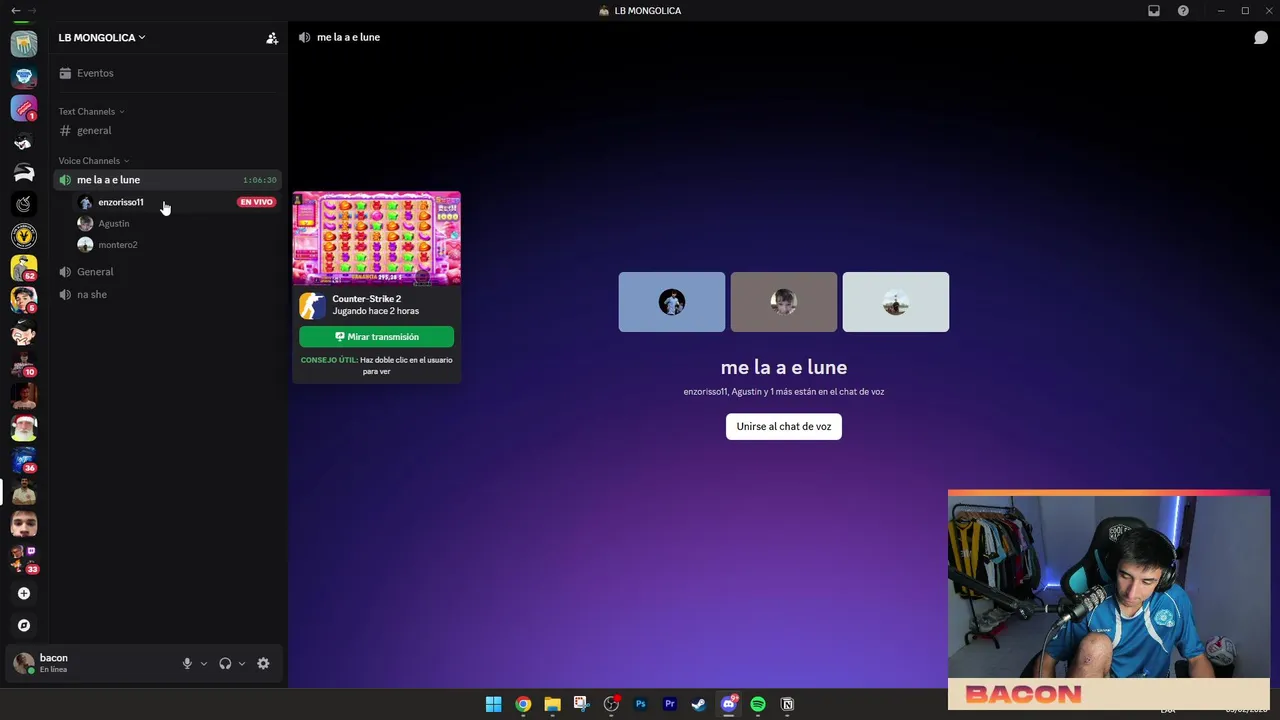This screenshot has height=720, width=1280.
Task: Open the server icon with red badge 52
Action: click(24, 268)
